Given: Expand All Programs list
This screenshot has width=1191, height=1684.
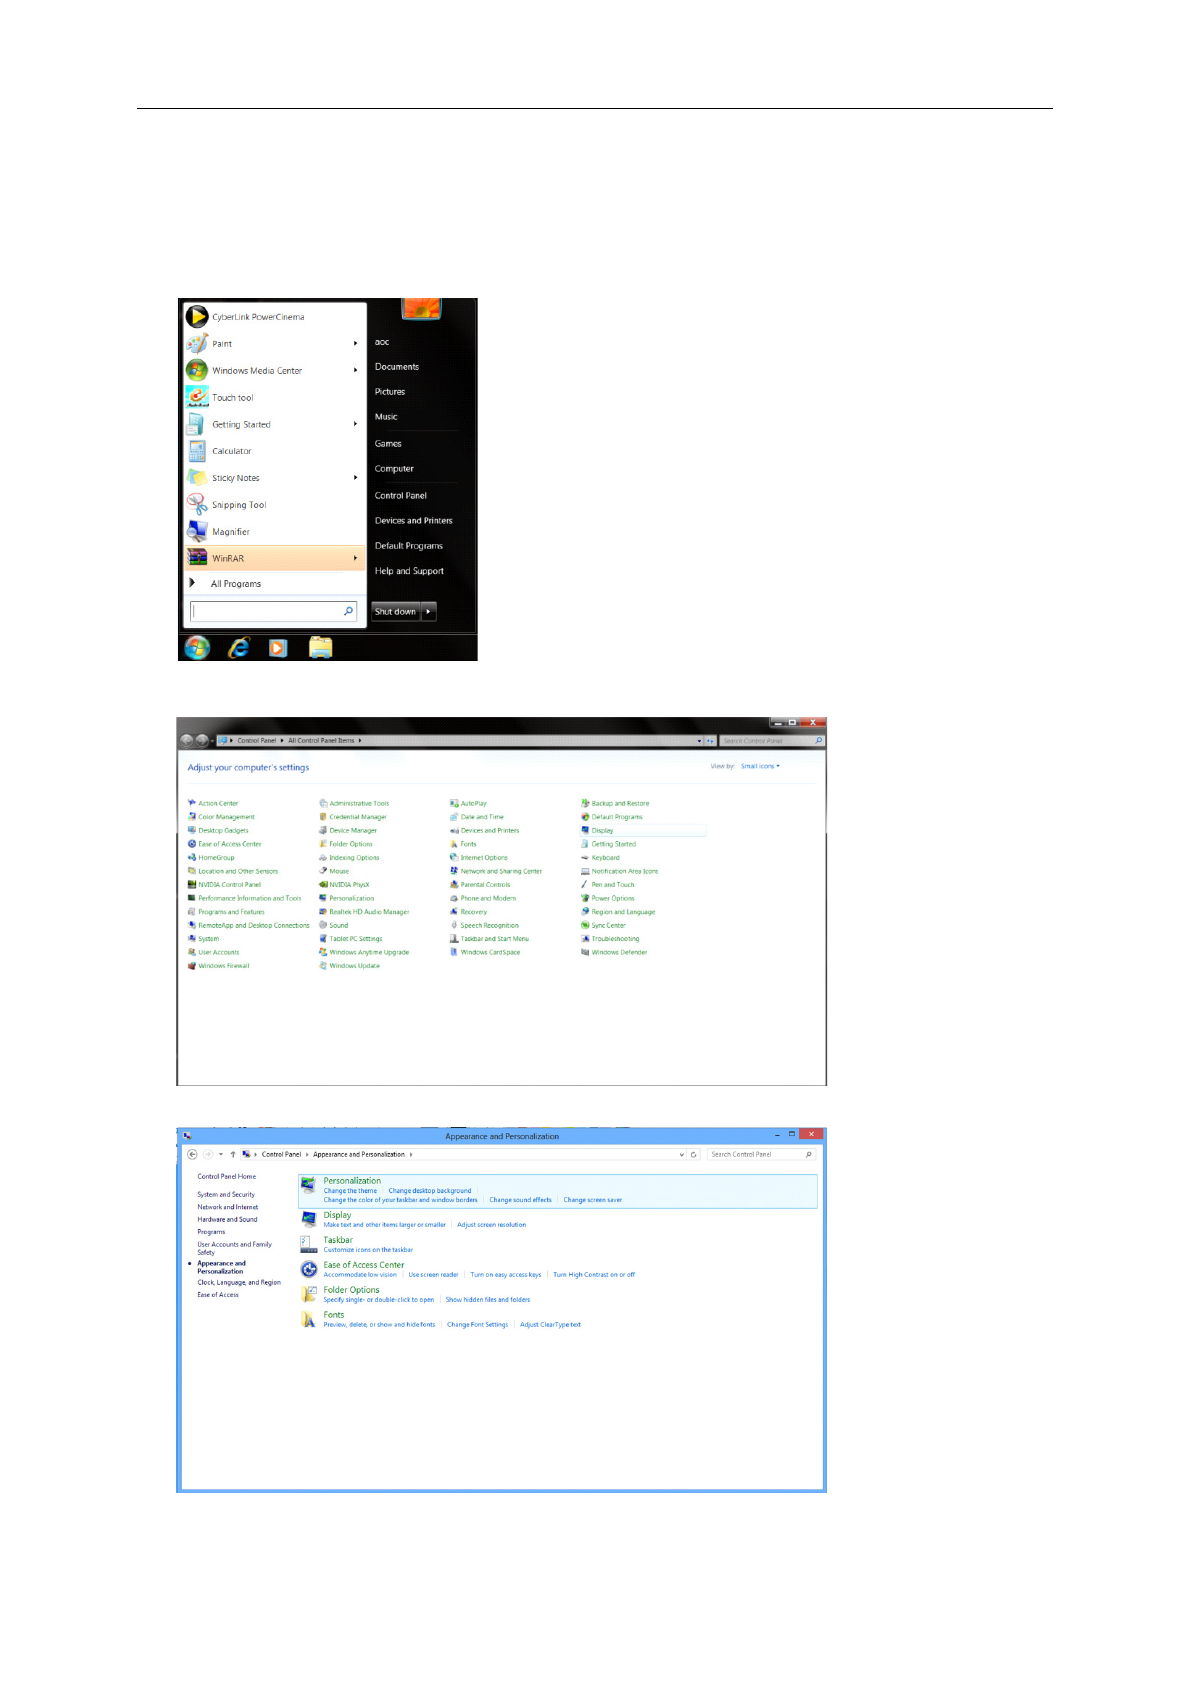Looking at the screenshot, I should tap(235, 584).
